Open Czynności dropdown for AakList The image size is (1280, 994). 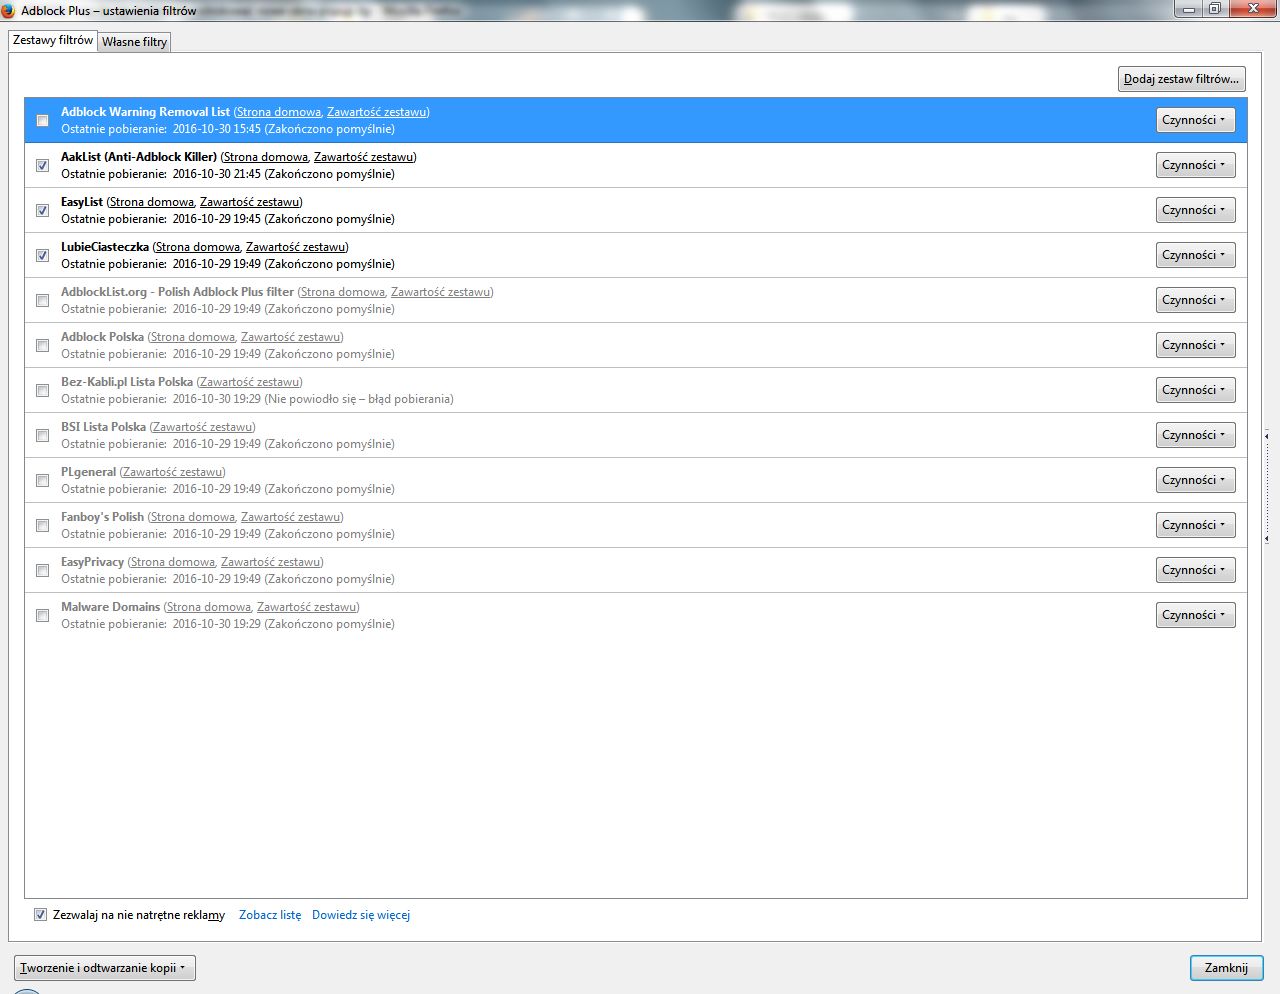1195,165
